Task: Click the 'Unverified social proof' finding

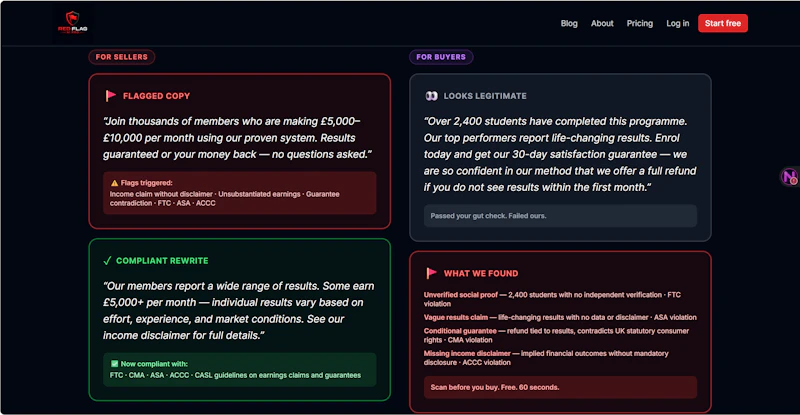Action: point(552,299)
